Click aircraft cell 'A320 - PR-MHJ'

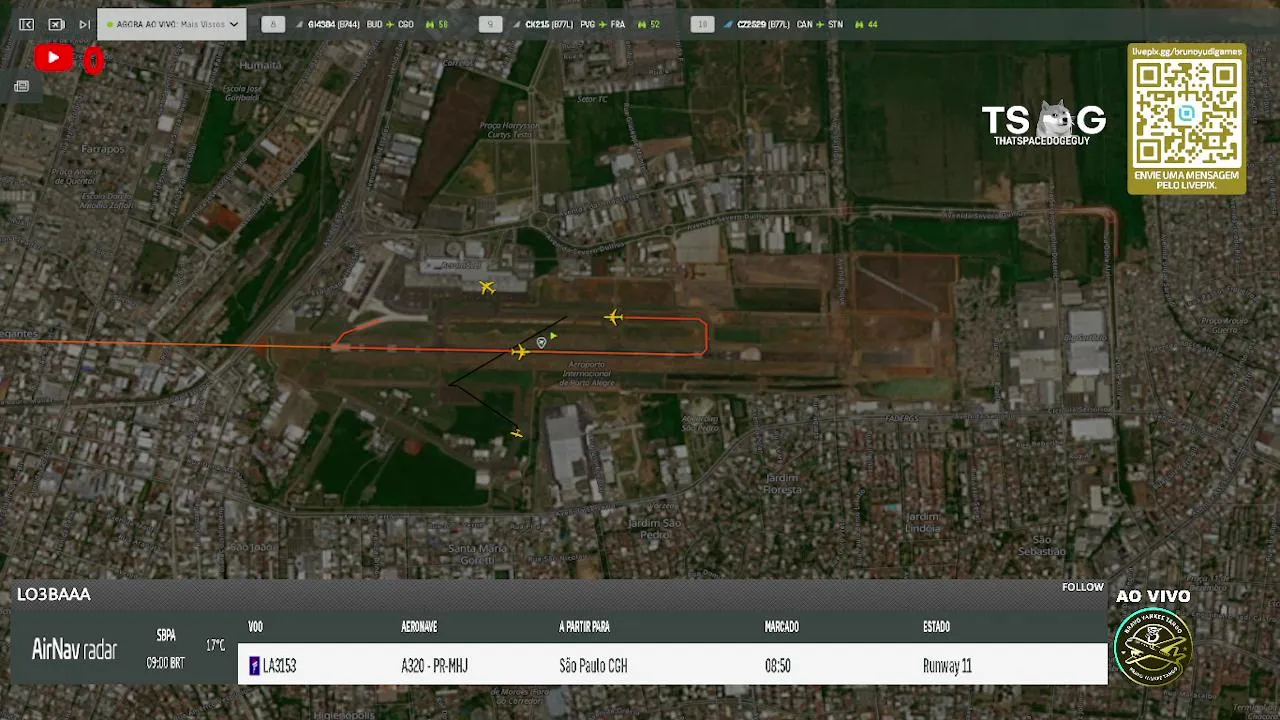(434, 666)
